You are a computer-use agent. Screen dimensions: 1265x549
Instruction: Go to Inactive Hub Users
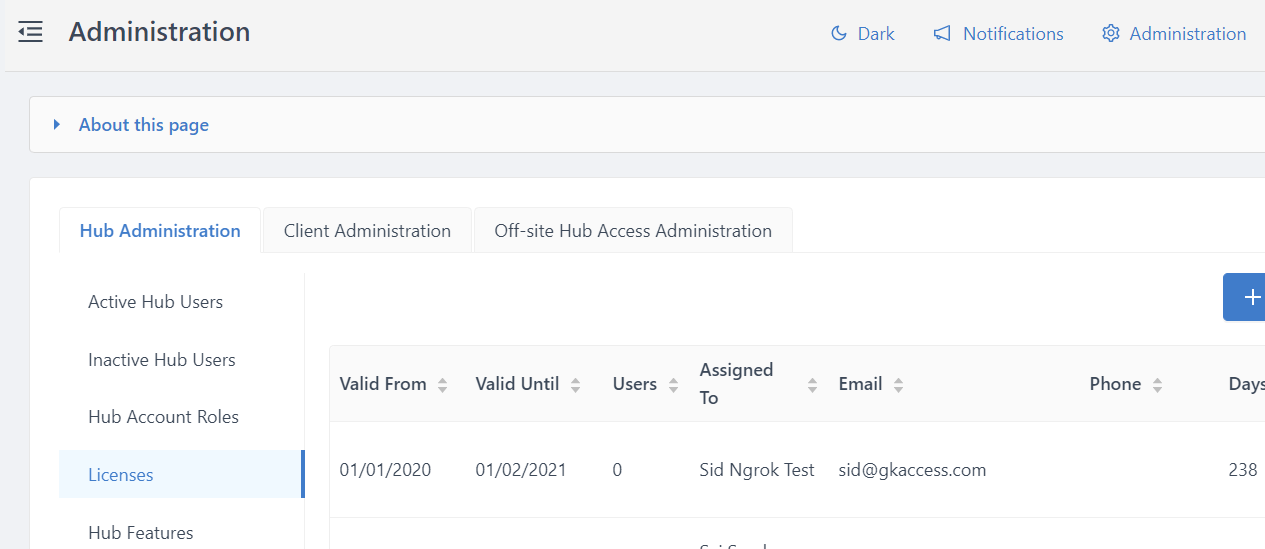(161, 360)
